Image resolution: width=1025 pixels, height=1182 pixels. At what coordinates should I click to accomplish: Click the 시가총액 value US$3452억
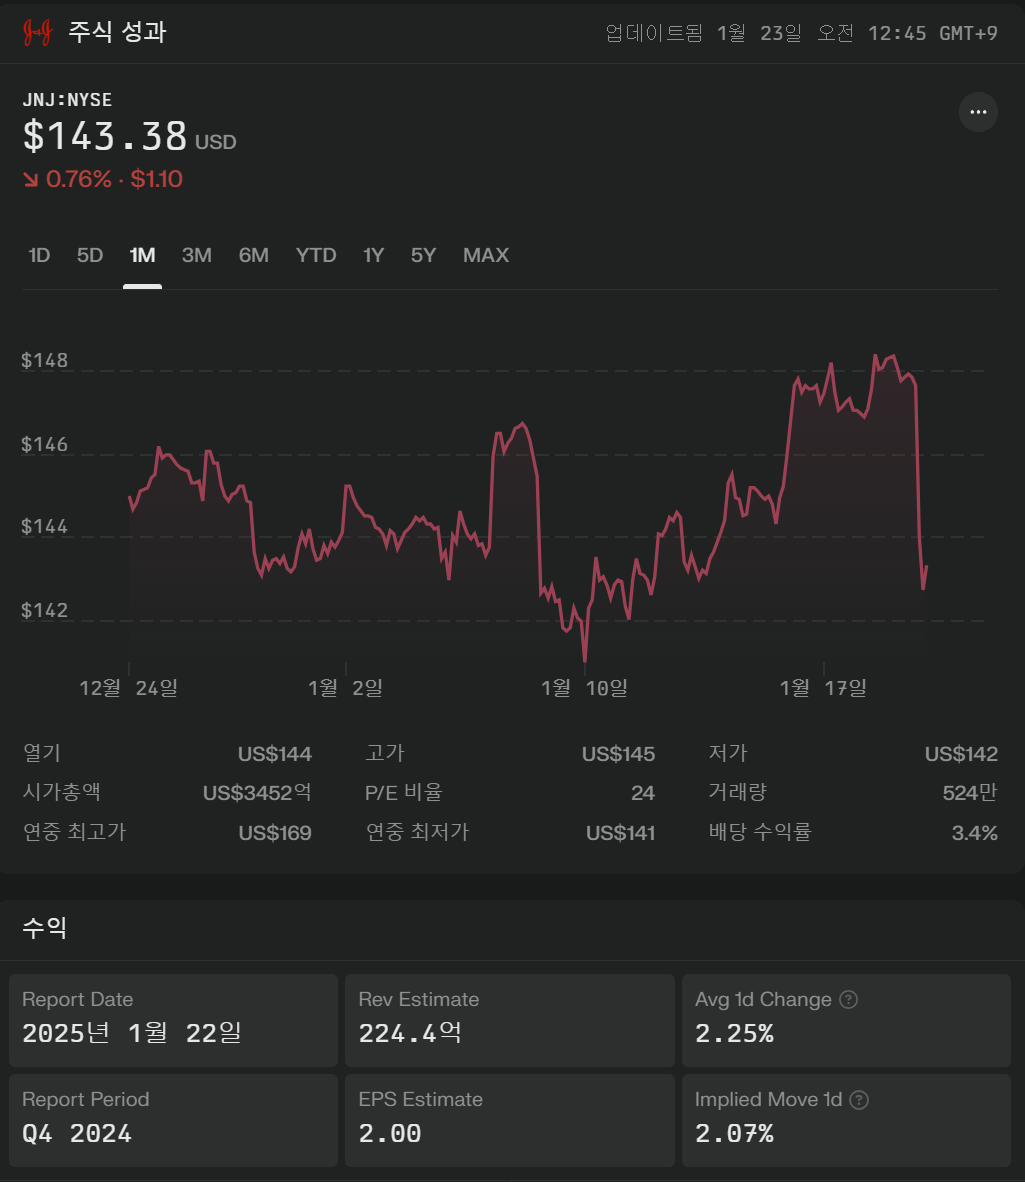pyautogui.click(x=257, y=793)
